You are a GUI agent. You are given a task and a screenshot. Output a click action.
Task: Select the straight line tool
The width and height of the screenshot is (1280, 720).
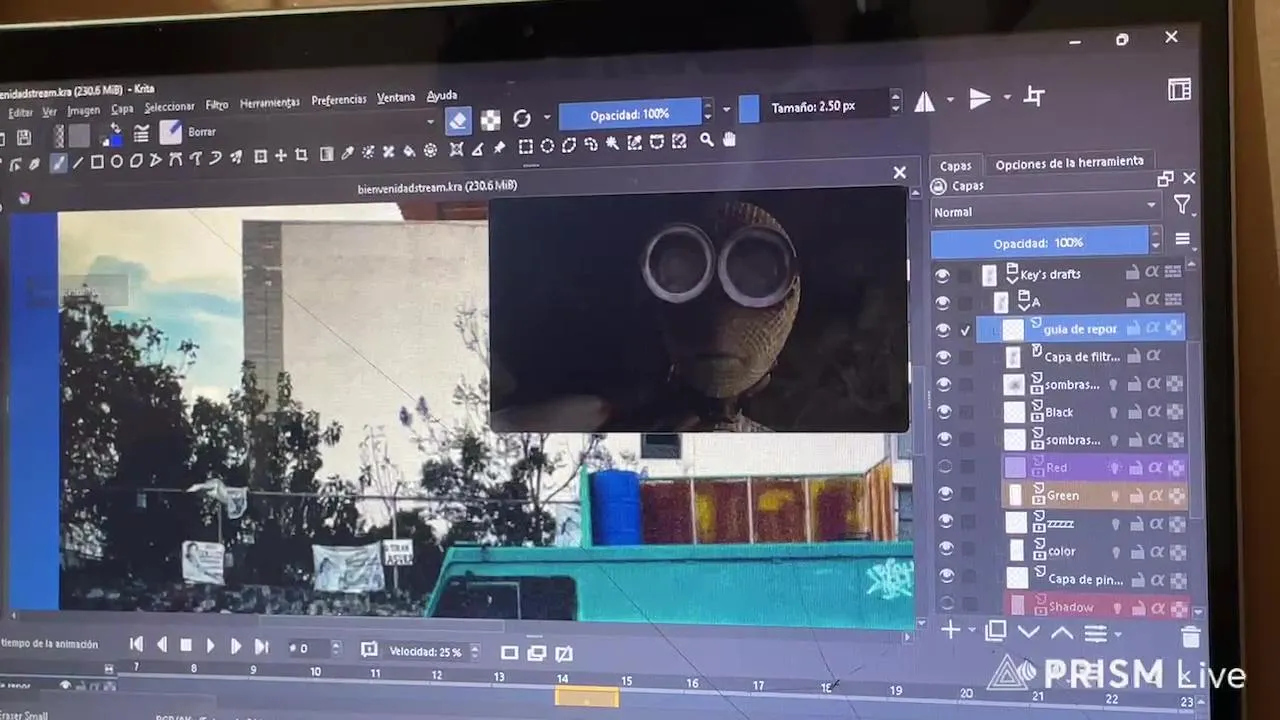pyautogui.click(x=77, y=161)
